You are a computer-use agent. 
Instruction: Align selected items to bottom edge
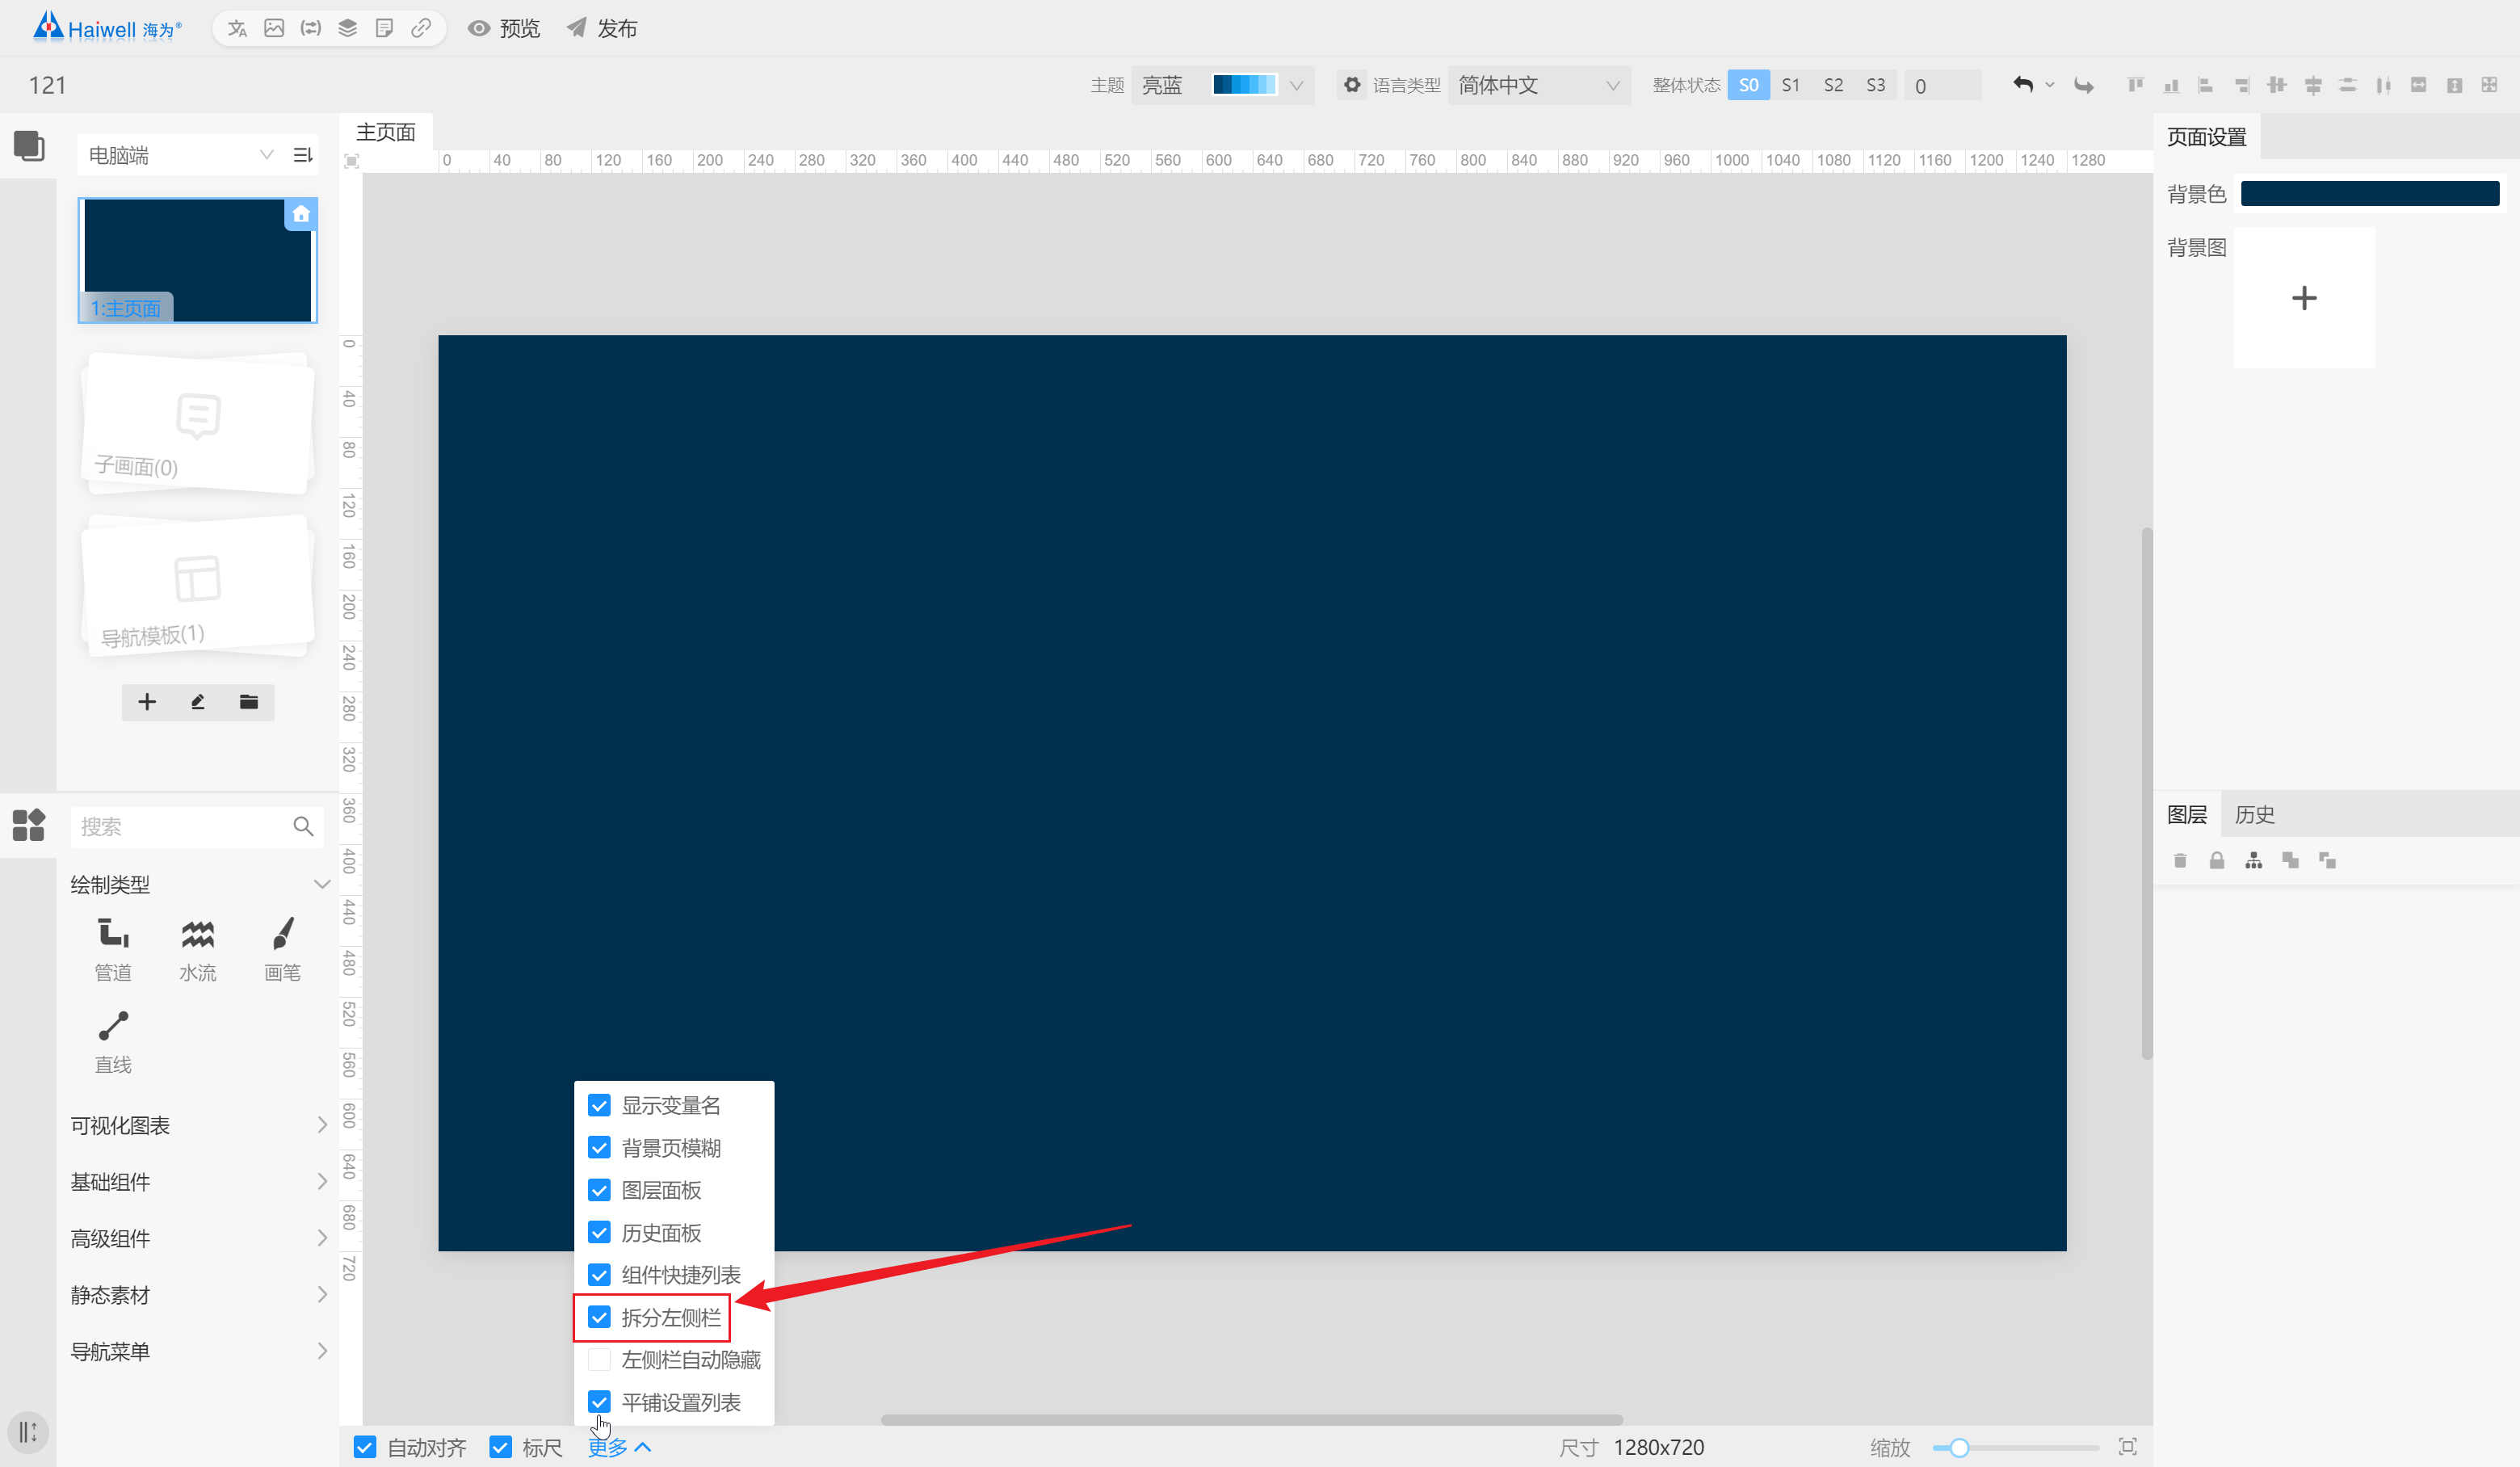[2171, 85]
